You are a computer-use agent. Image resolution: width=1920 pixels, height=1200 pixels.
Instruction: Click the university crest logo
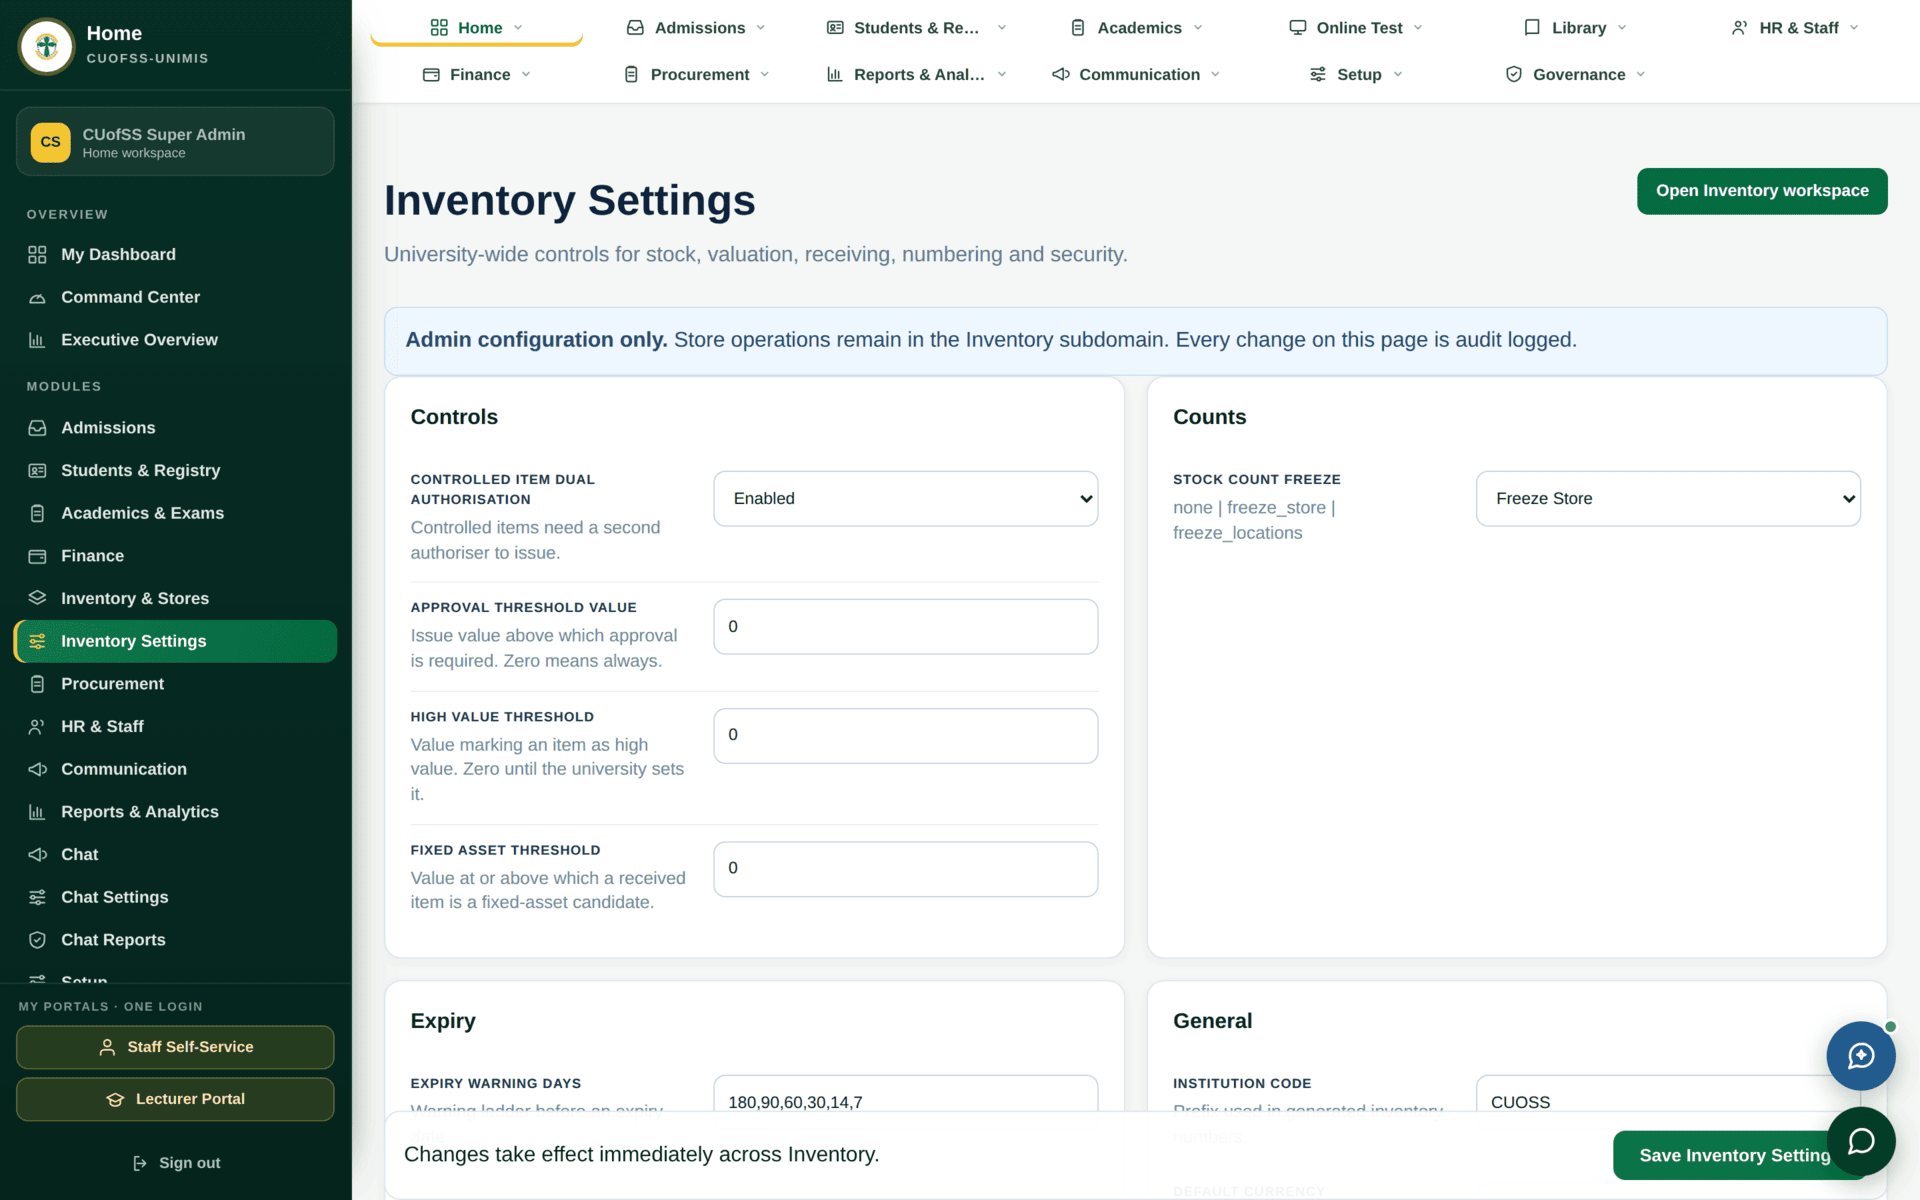[46, 46]
